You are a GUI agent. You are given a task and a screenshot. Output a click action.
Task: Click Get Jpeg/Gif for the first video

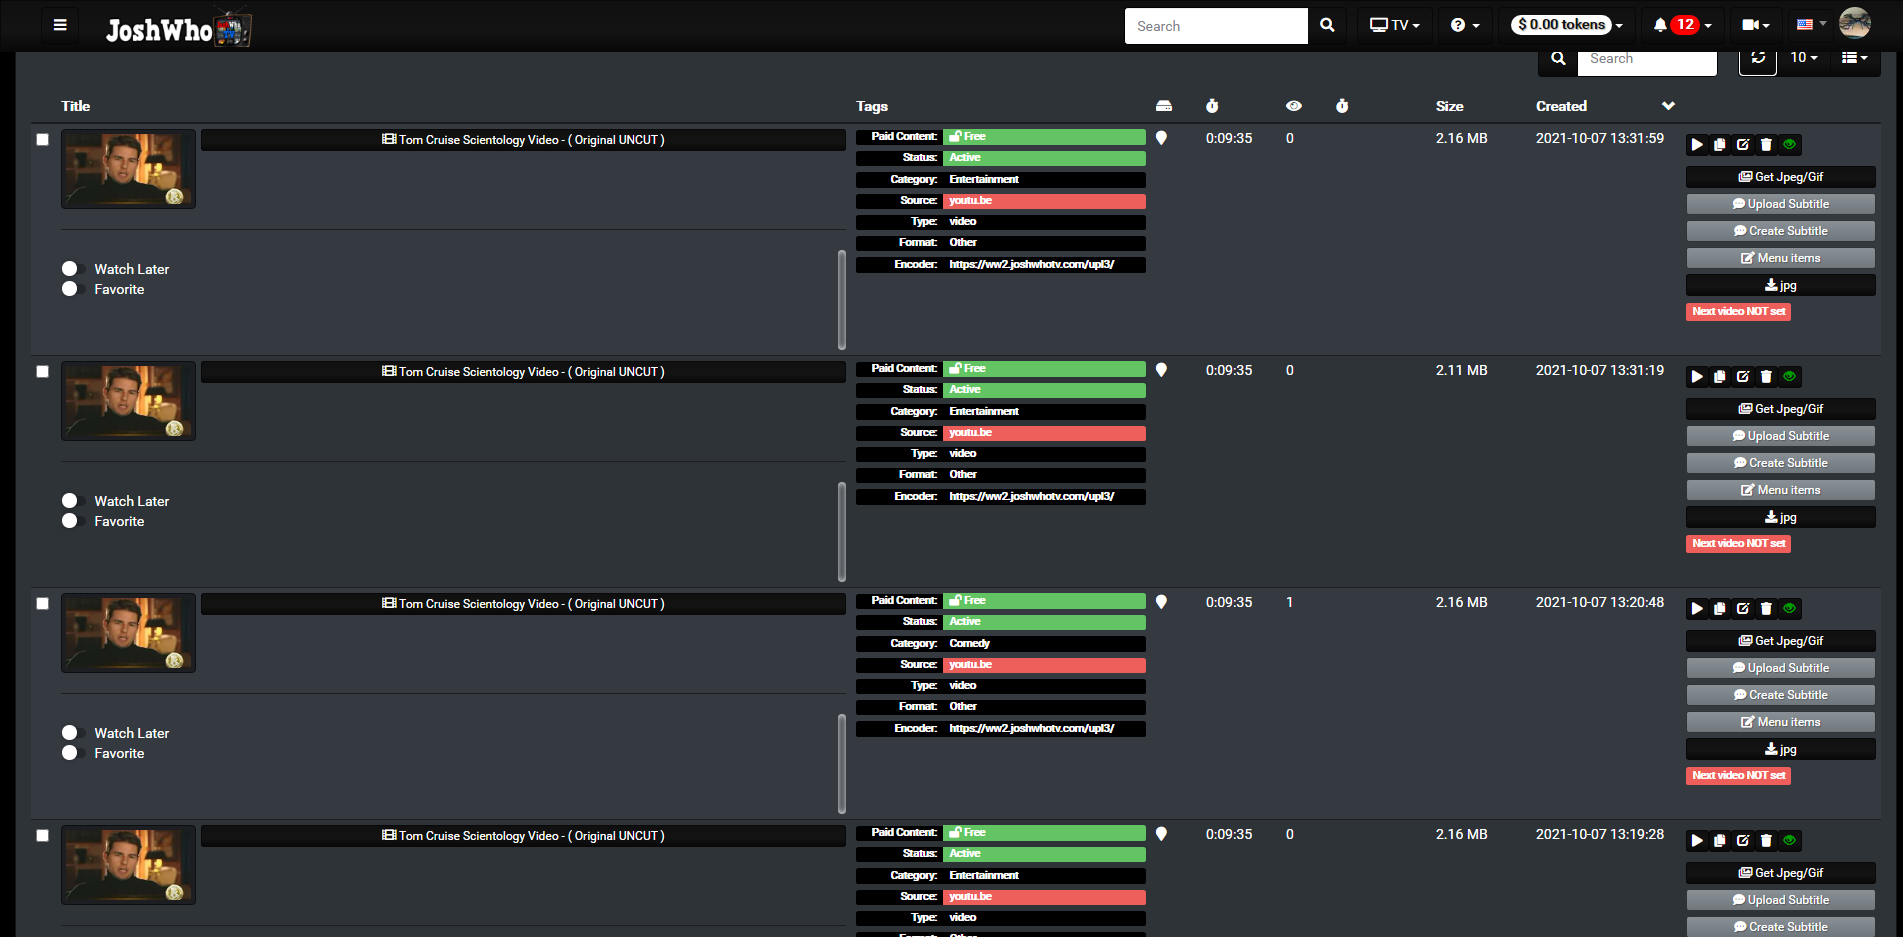pyautogui.click(x=1780, y=177)
